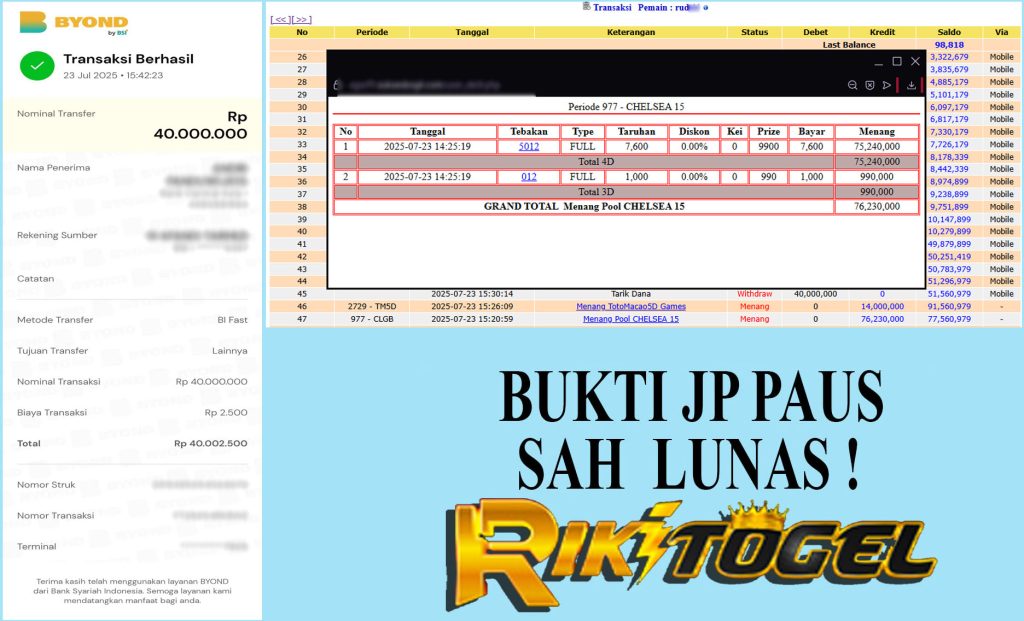Open the bet number 5012 link
Viewport: 1024px width, 621px height.
click(528, 147)
